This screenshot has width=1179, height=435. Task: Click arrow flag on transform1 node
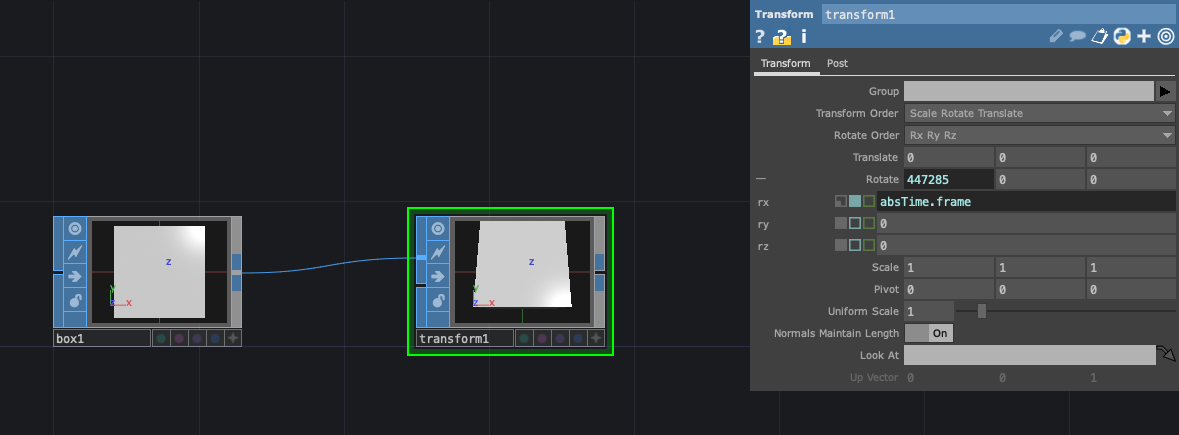tap(438, 276)
